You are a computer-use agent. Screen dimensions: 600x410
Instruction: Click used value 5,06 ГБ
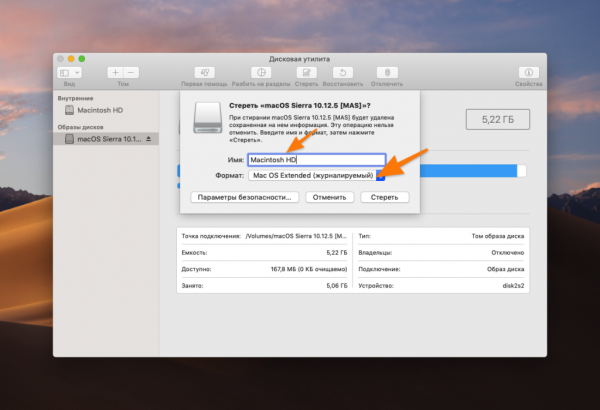337,286
